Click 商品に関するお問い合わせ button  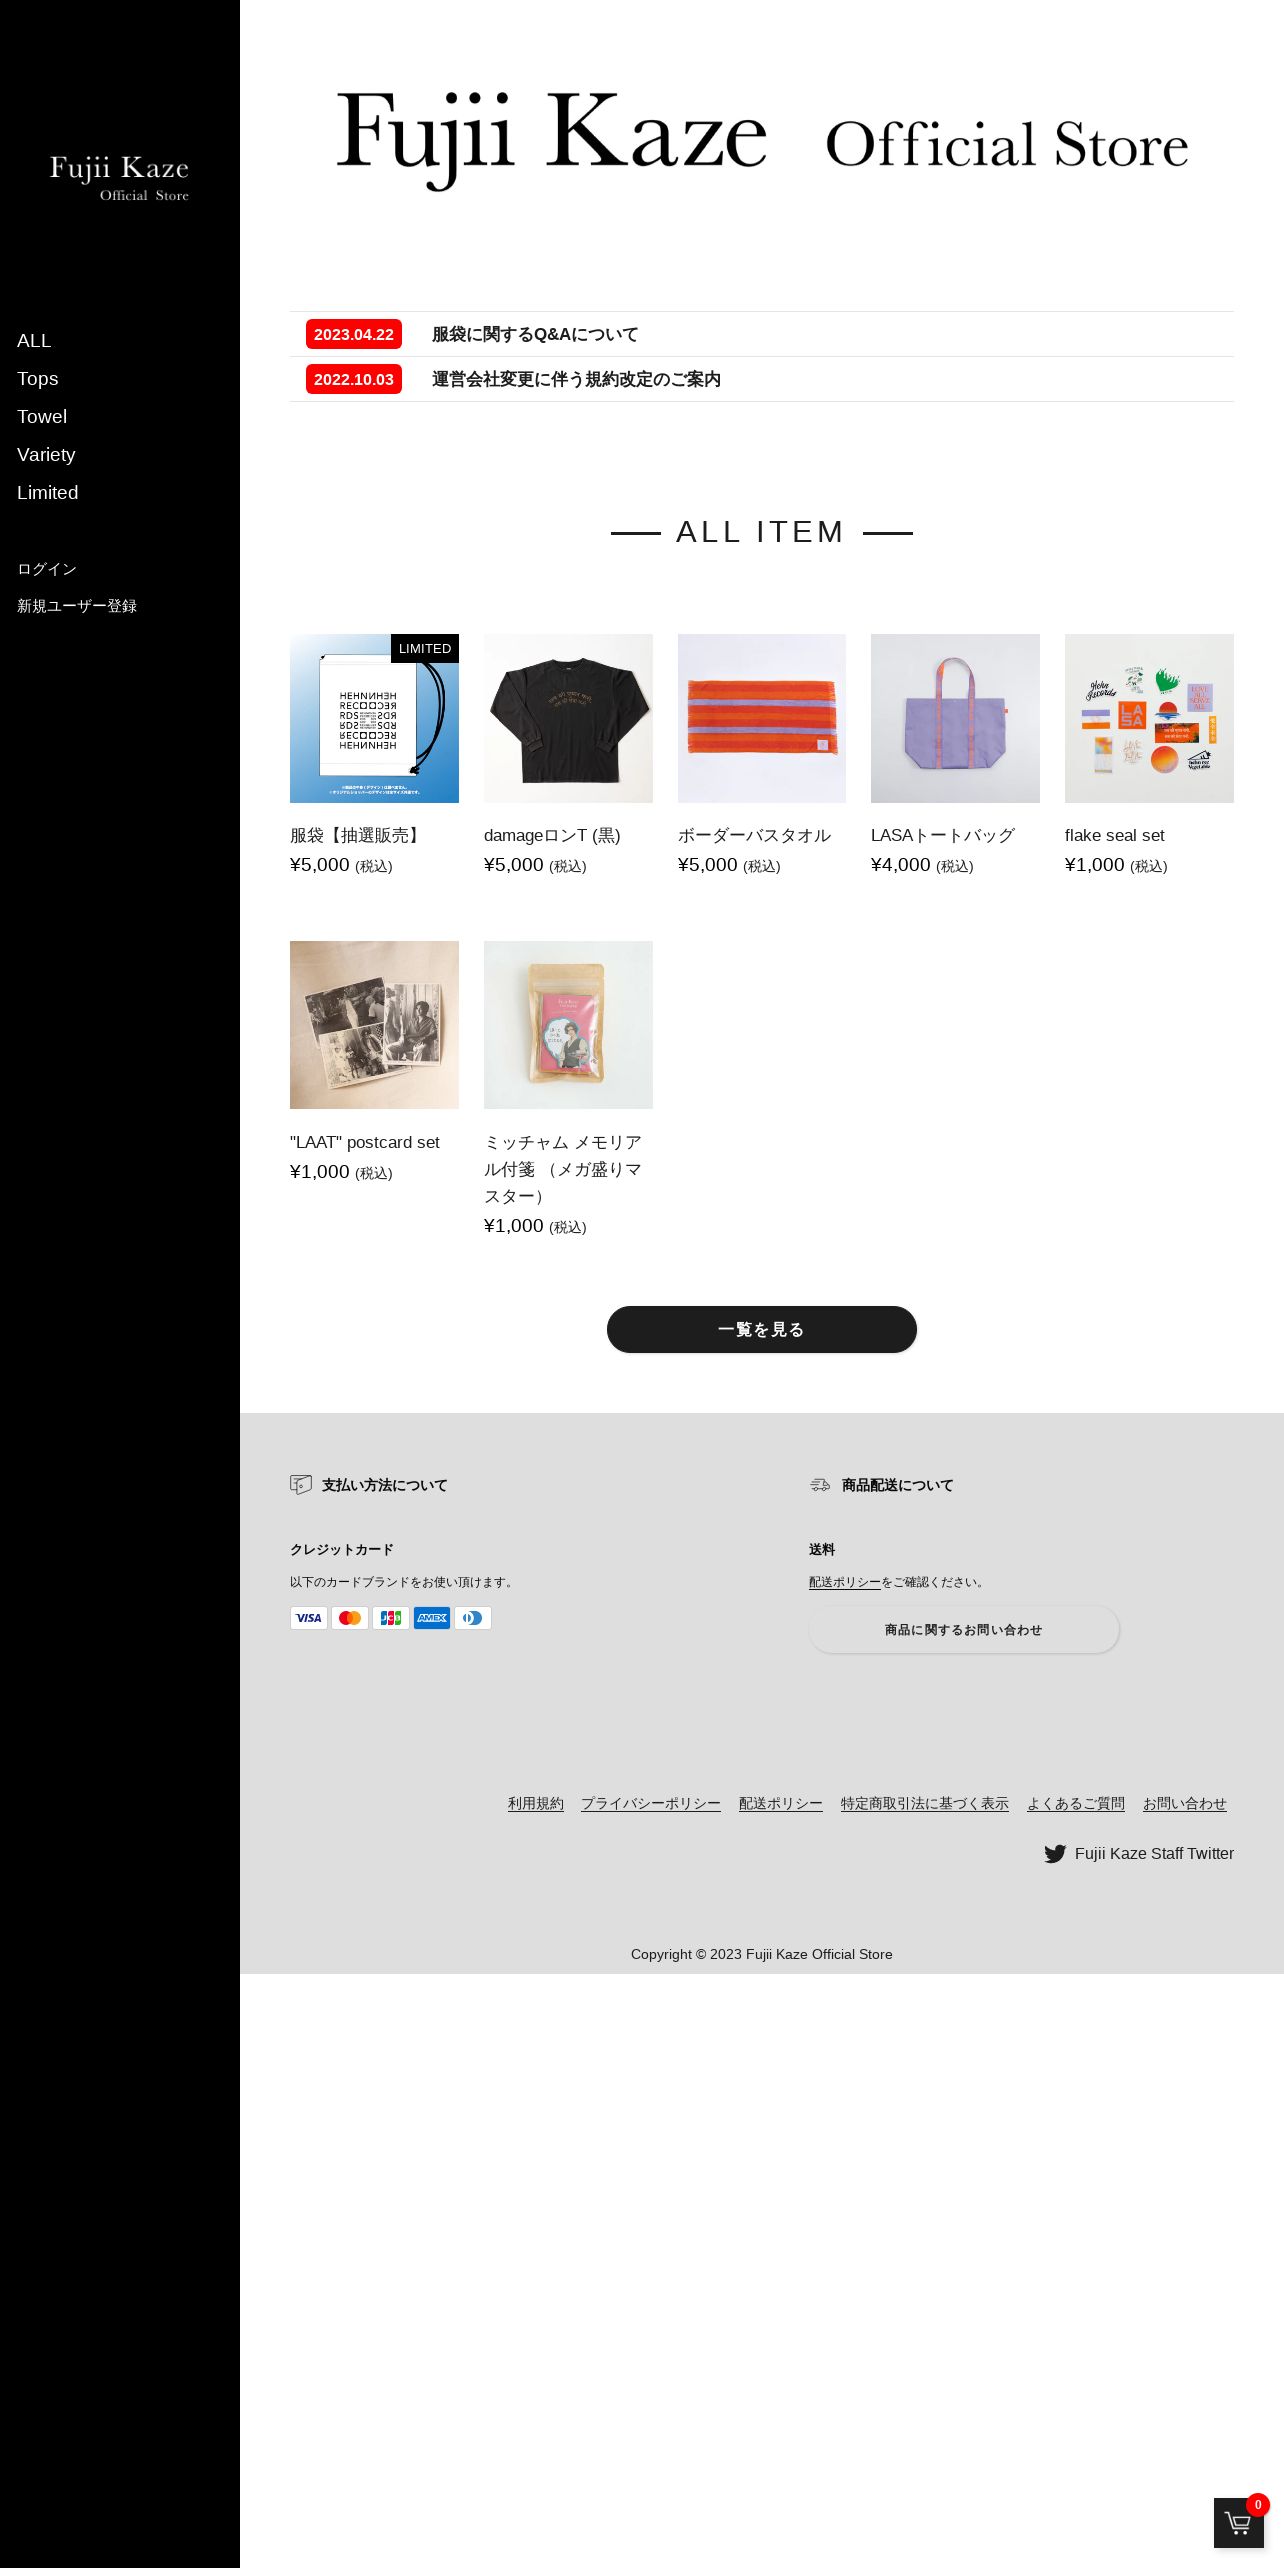click(964, 1630)
